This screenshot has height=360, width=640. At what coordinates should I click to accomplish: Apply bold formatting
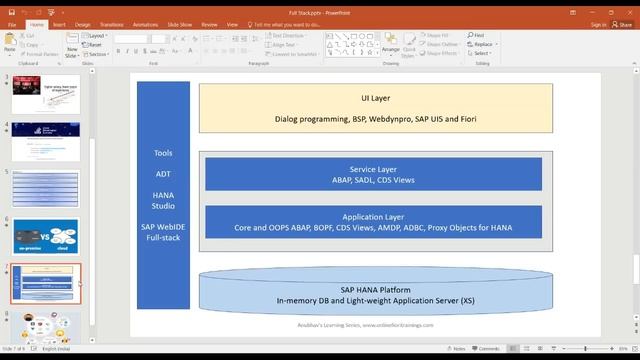(x=118, y=51)
